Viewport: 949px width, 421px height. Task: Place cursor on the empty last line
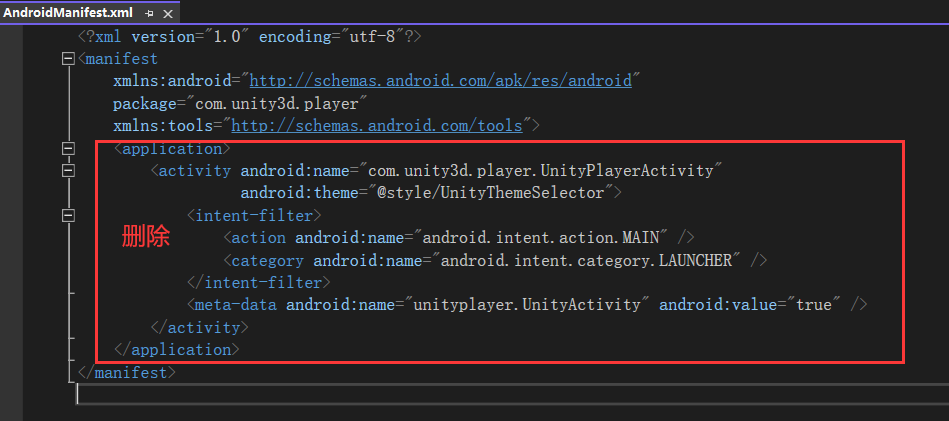(x=400, y=394)
